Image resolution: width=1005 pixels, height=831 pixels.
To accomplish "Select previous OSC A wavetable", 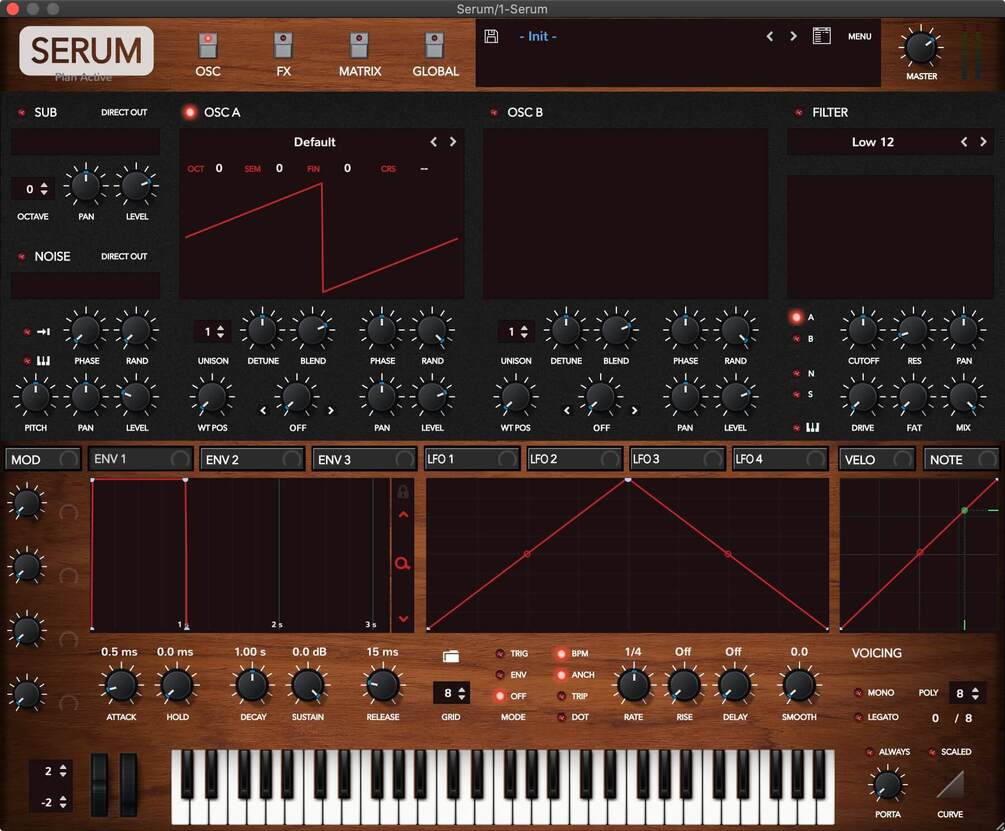I will 434,142.
